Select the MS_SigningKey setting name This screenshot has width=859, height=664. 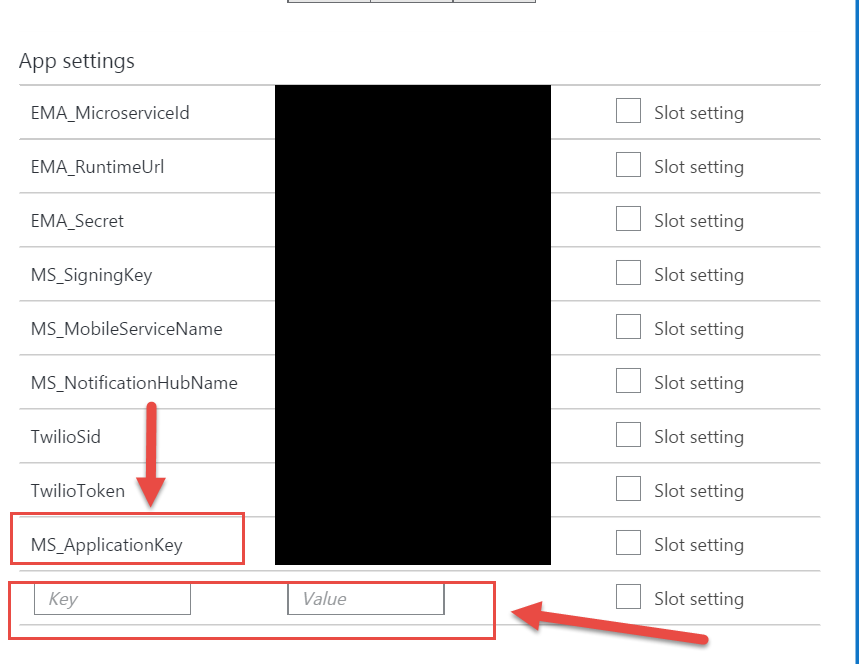coord(91,275)
